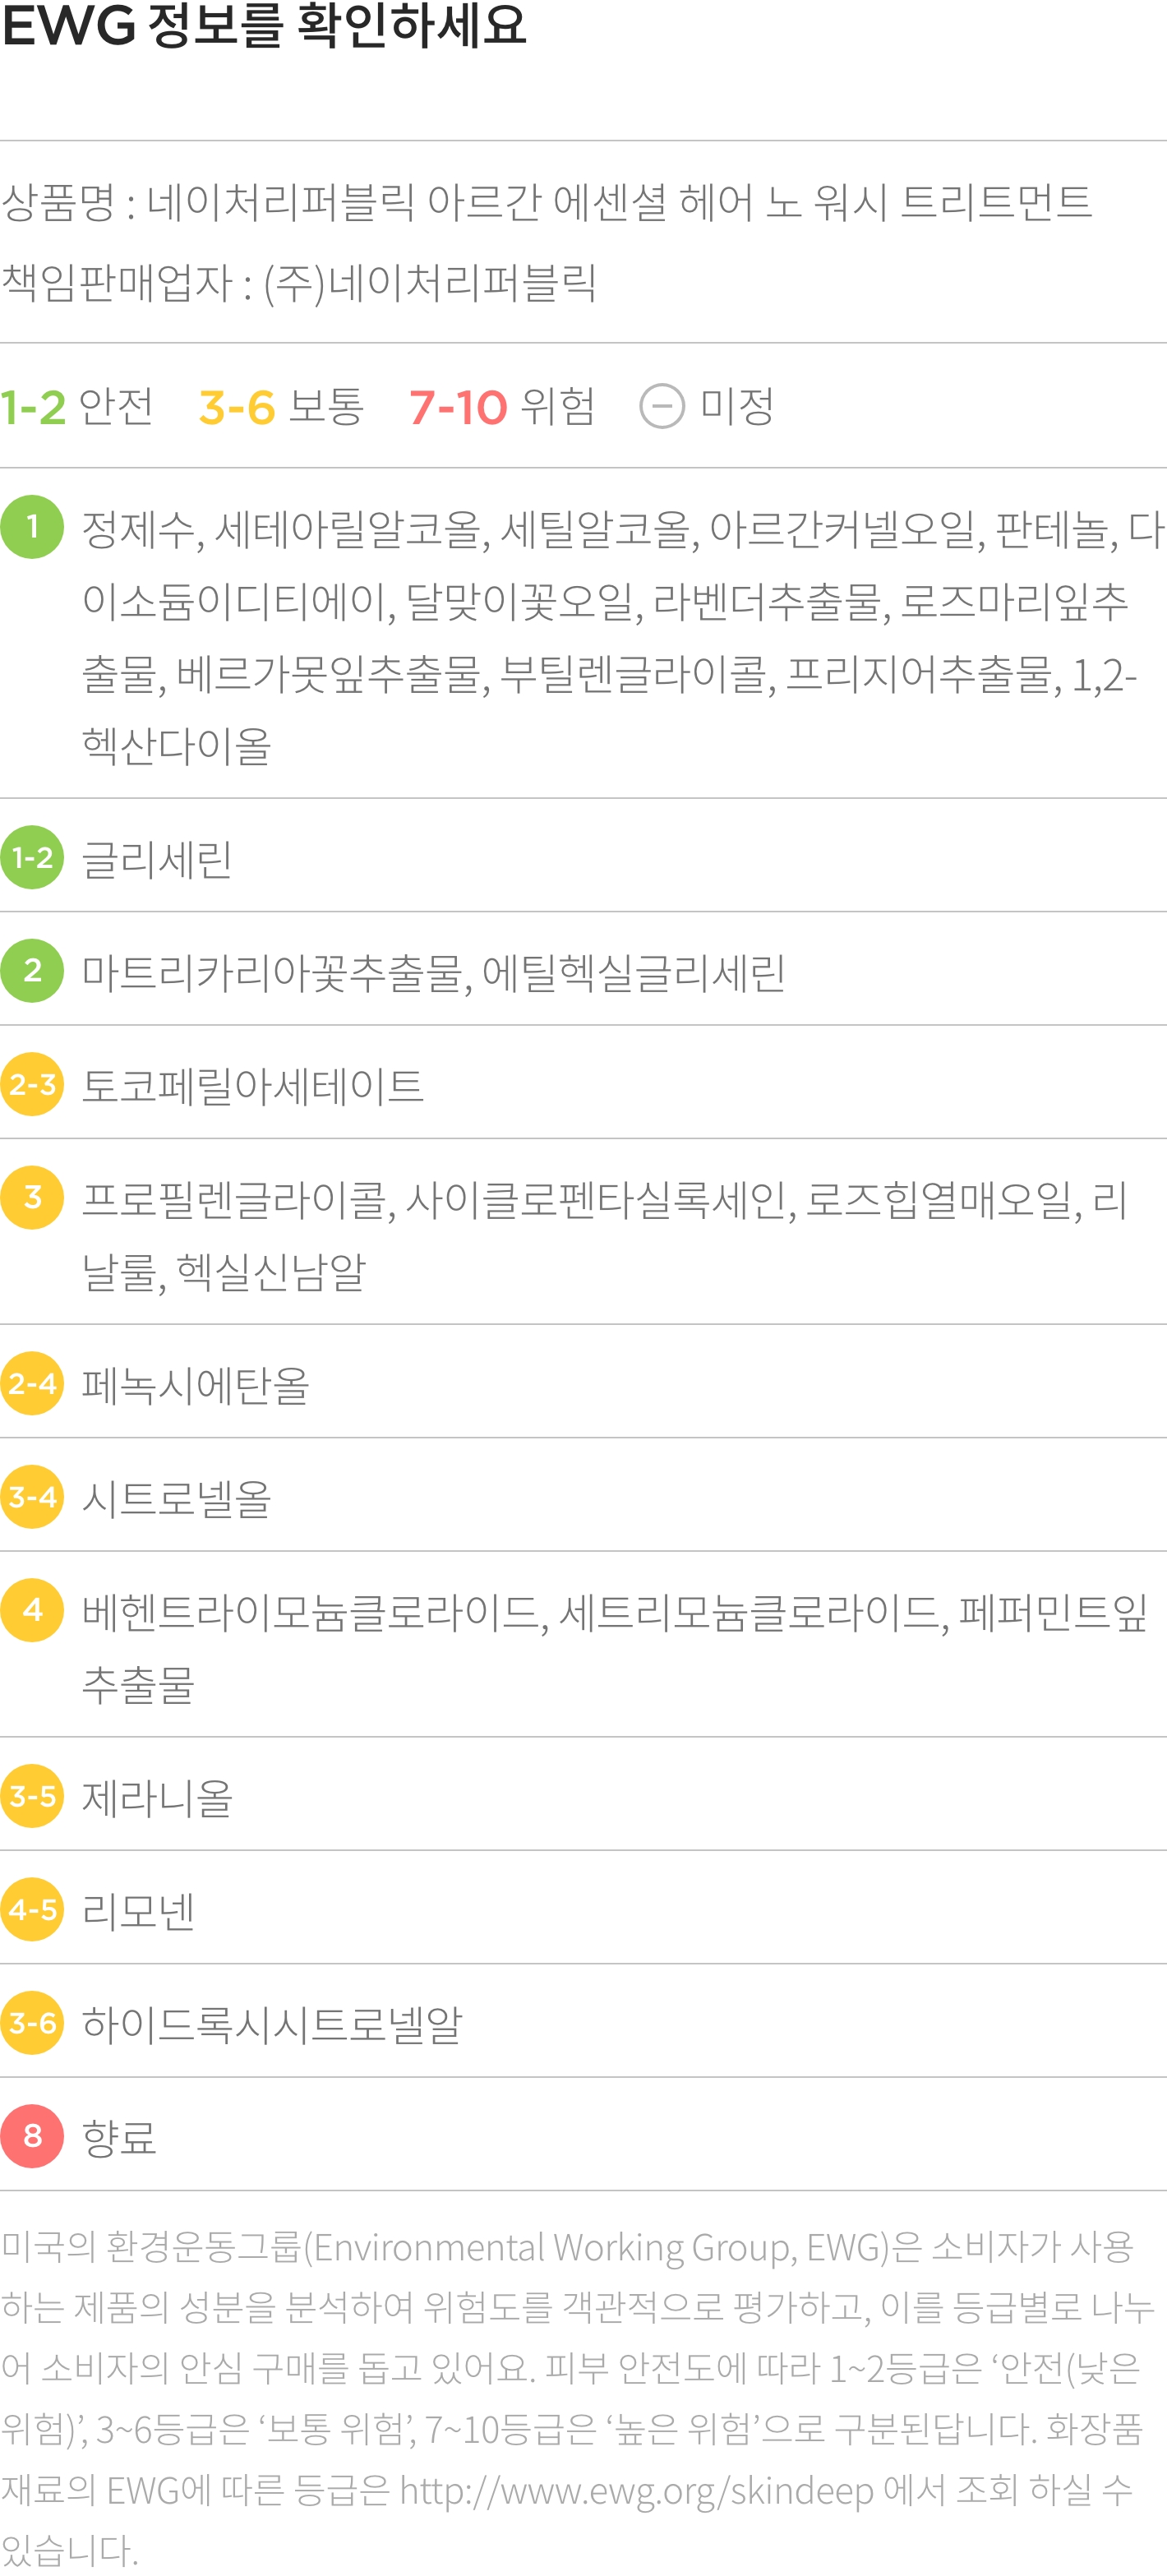Screen dimensions: 1167x2576
Task: Click the yellow 2-4 grade badge
Action: click(32, 1383)
